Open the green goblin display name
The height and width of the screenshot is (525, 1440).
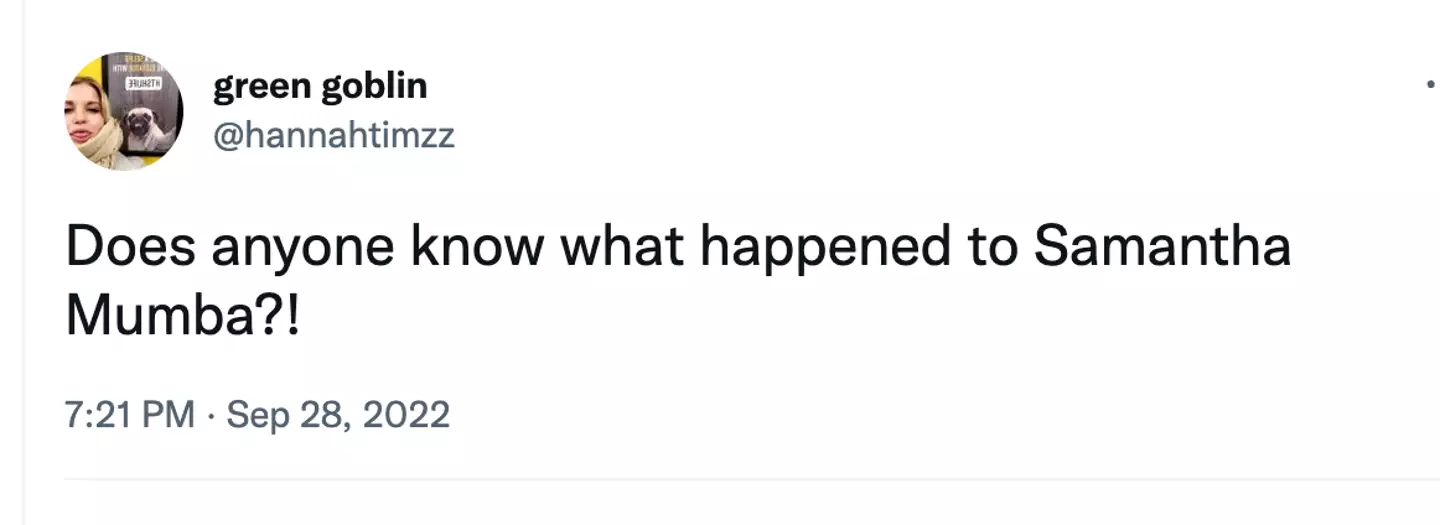[x=319, y=87]
